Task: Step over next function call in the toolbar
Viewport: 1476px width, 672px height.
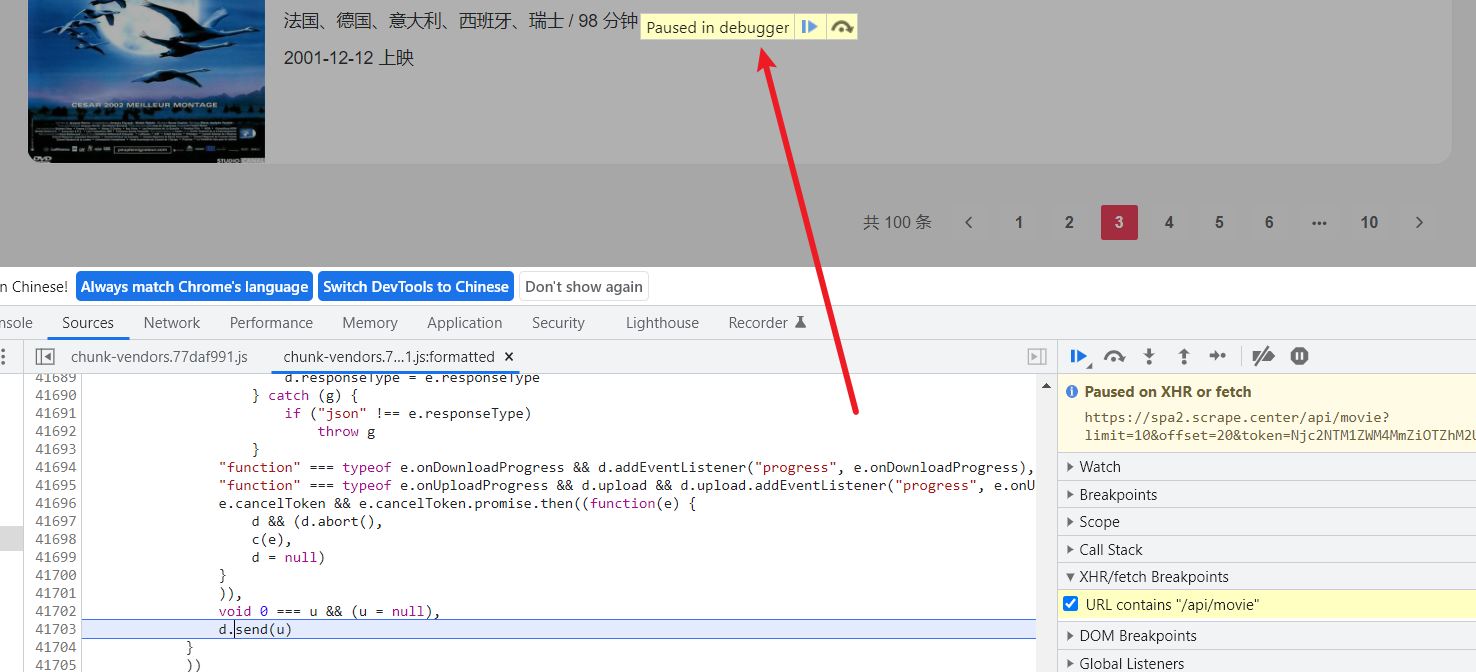Action: click(1114, 356)
